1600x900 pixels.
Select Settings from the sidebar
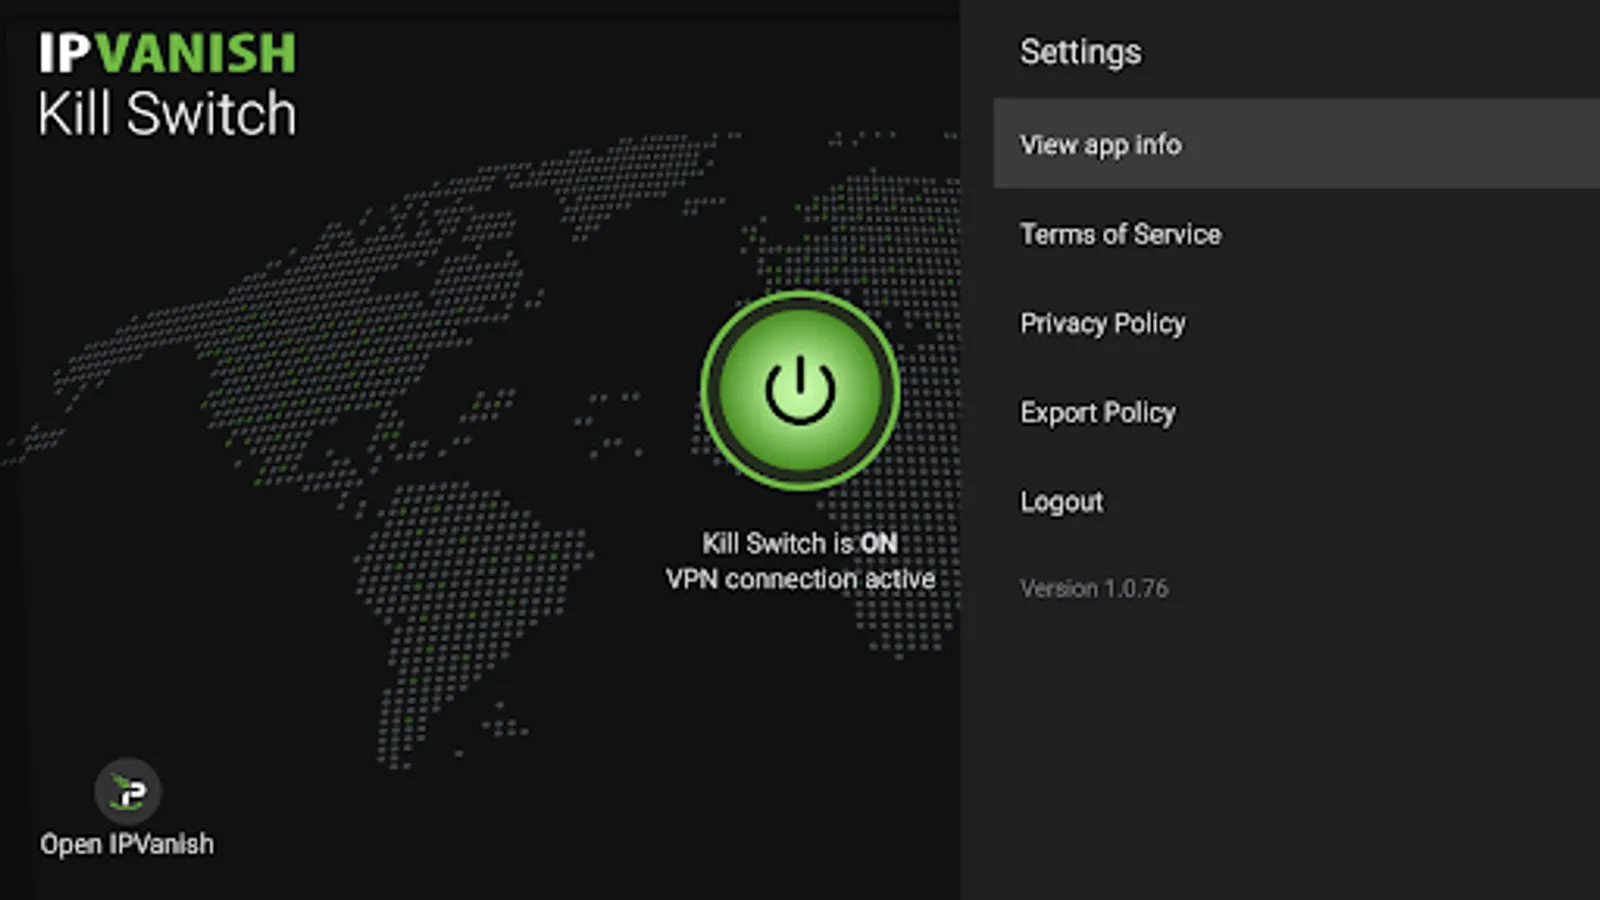[1080, 52]
